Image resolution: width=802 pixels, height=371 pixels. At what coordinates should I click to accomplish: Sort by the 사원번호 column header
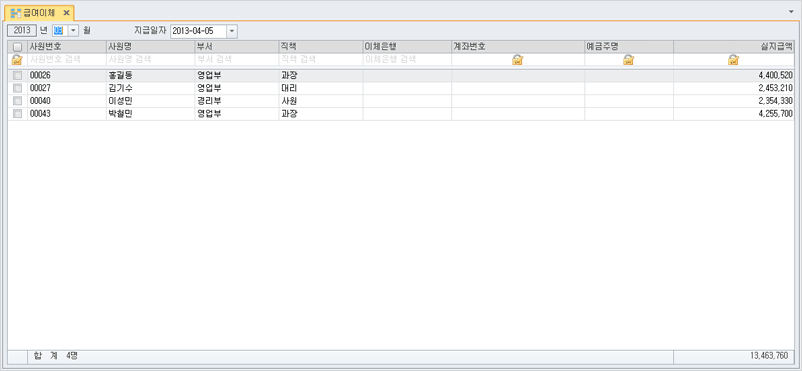pyautogui.click(x=67, y=47)
